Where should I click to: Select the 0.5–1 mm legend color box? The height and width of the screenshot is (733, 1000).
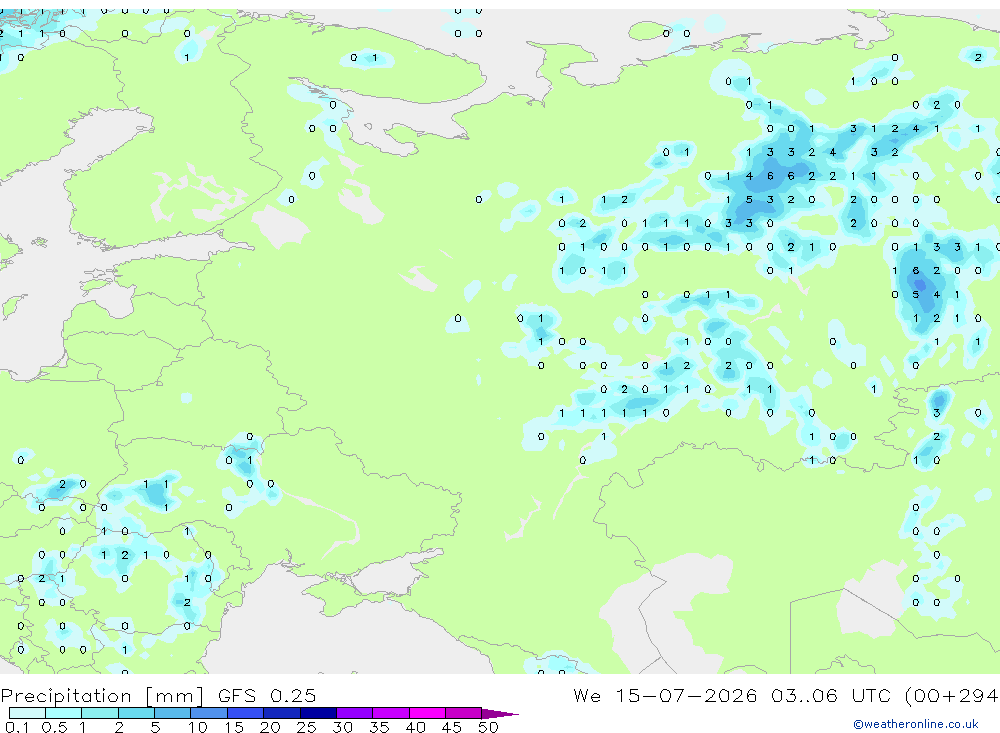click(64, 713)
